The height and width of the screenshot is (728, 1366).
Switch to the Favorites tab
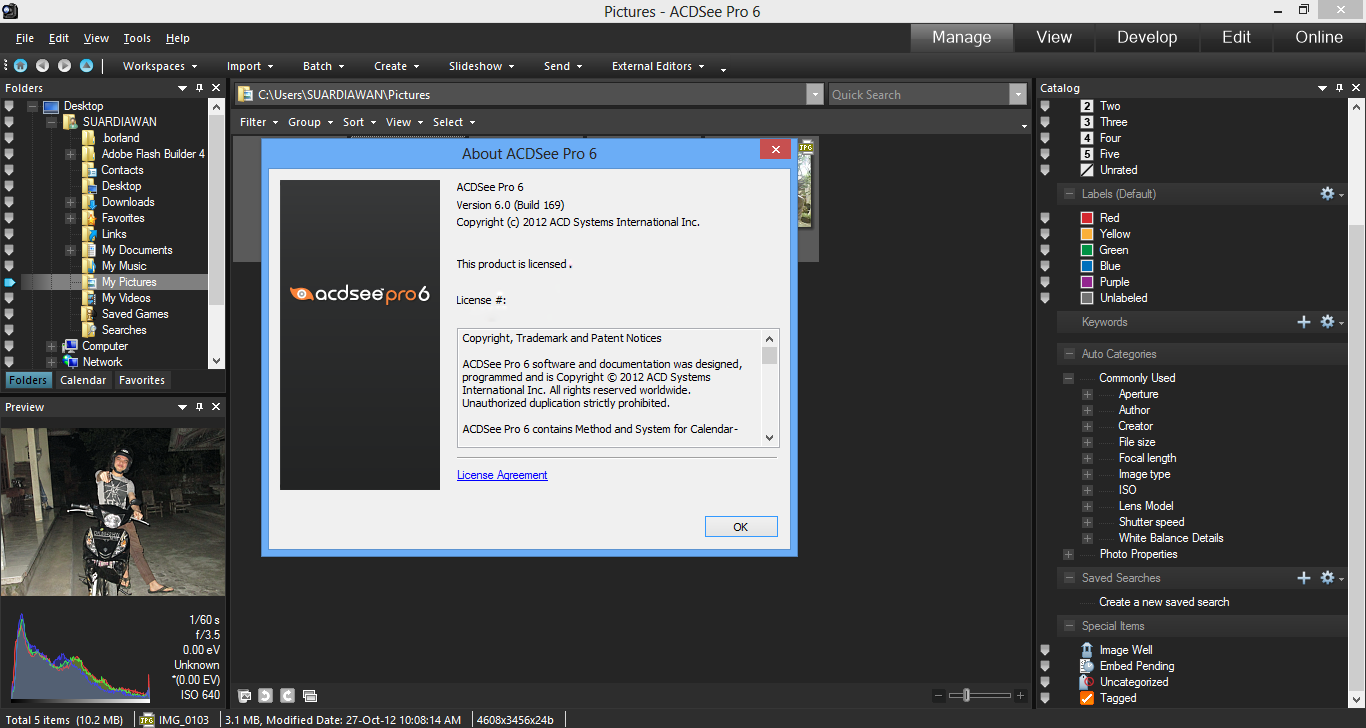point(142,380)
